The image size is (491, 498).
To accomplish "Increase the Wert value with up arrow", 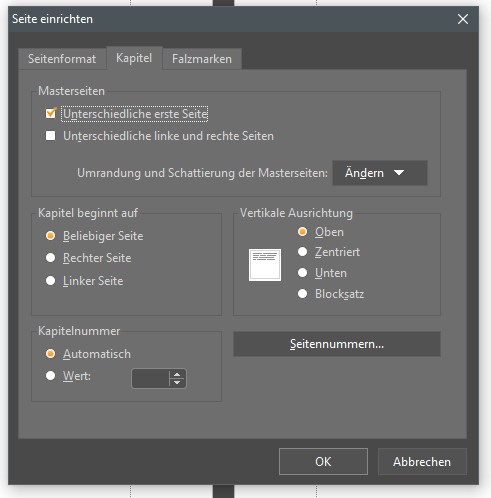I will click(177, 374).
